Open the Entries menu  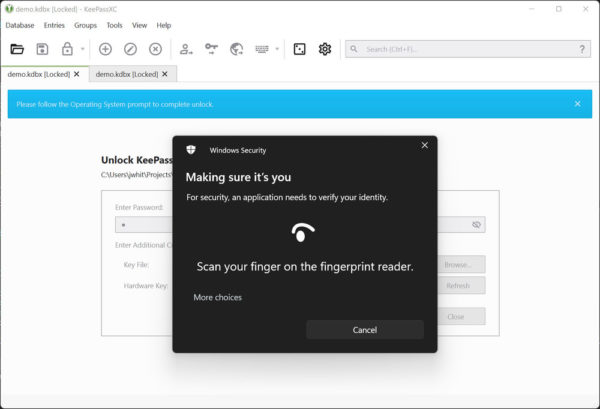pyautogui.click(x=54, y=25)
